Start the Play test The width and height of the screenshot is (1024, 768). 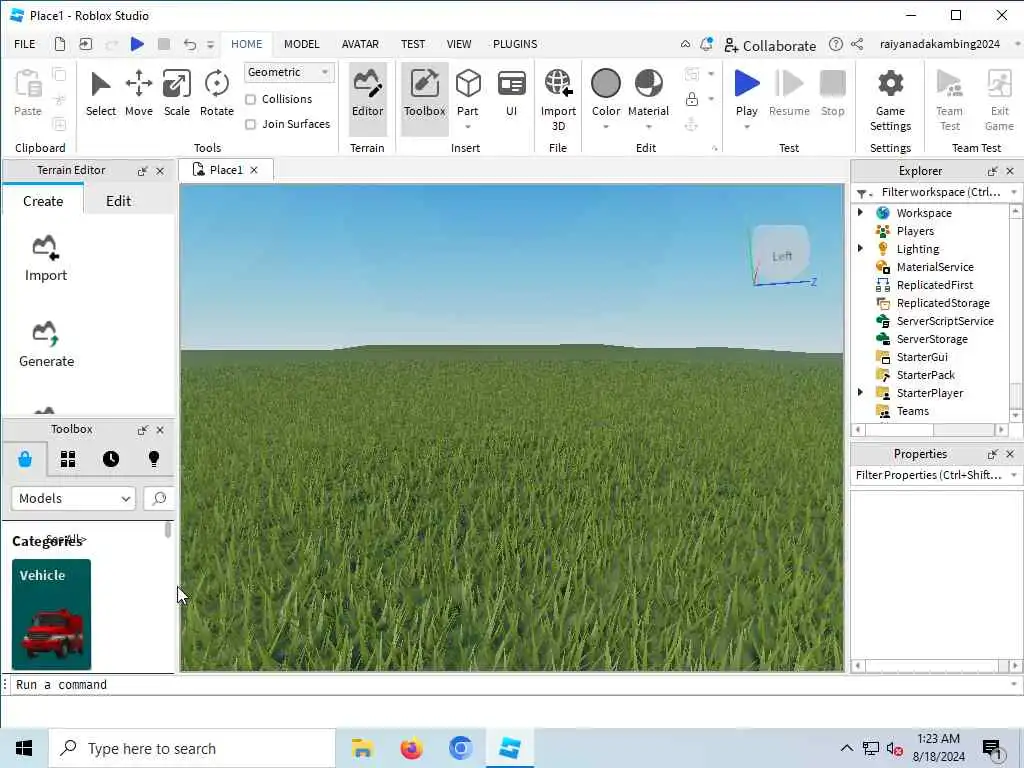point(746,93)
